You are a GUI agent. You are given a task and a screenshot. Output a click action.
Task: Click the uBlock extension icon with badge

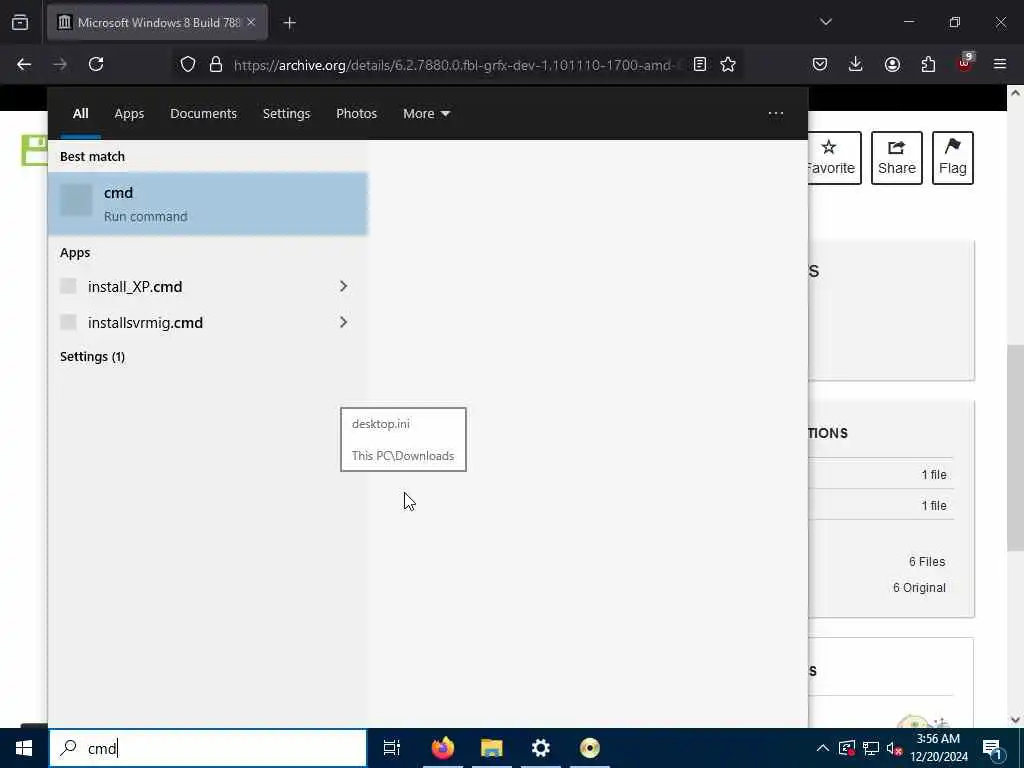click(965, 63)
